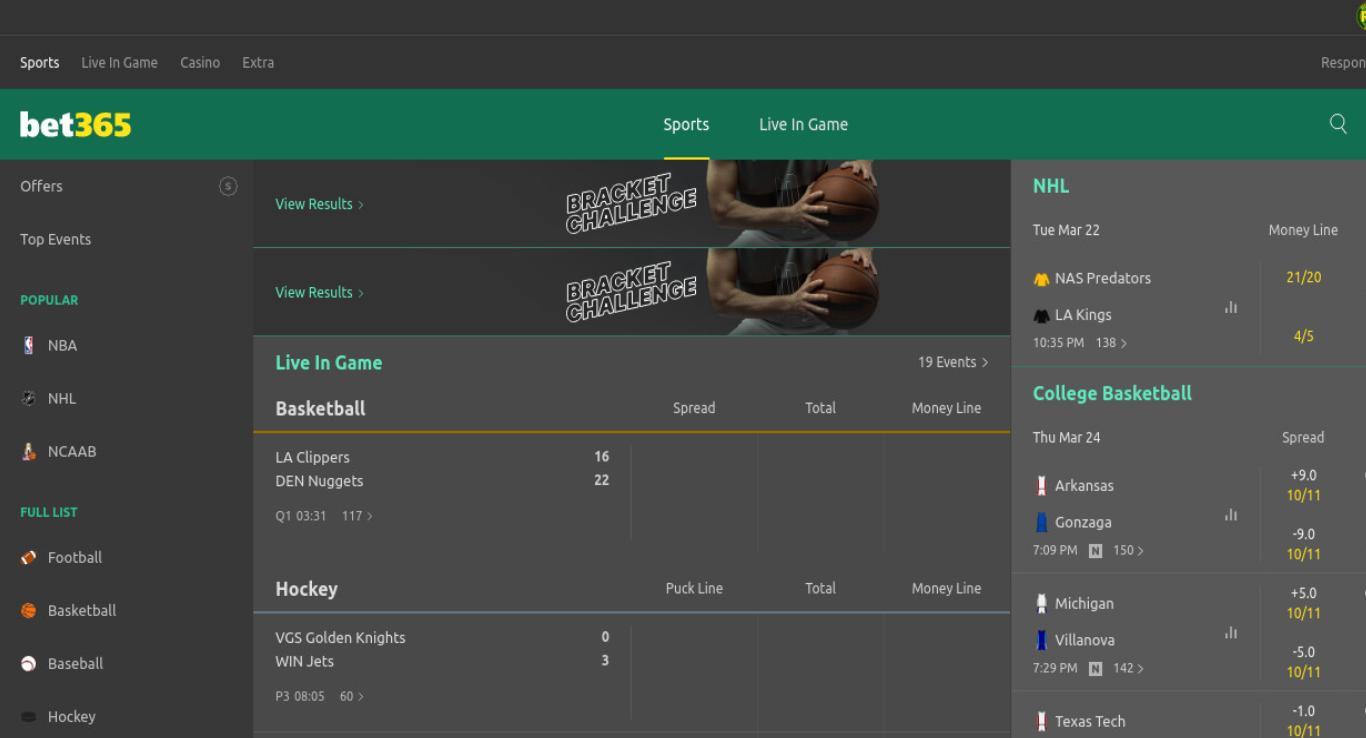The image size is (1366, 738).
Task: Expand 150 markets for Arkansas vs Gonzaga
Action: coord(1128,550)
